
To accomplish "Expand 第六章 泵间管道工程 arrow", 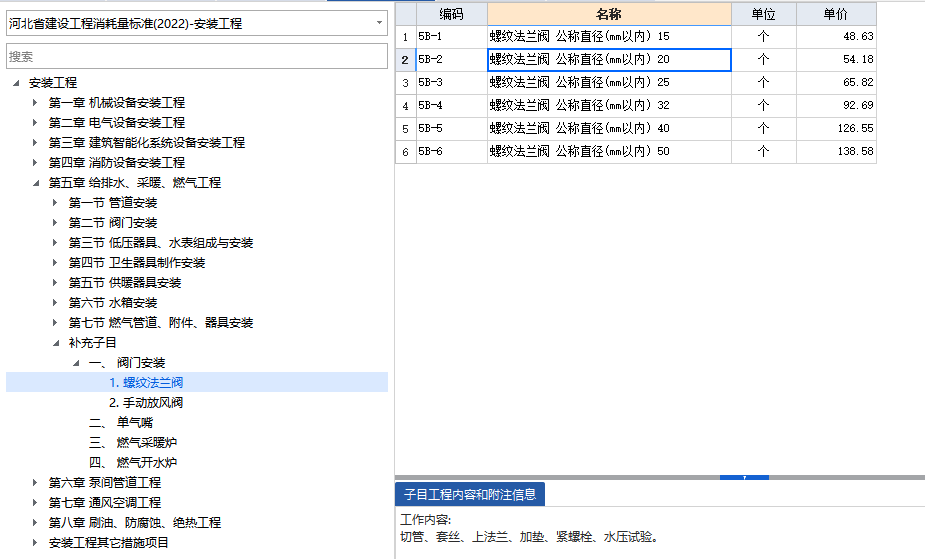I will (35, 483).
